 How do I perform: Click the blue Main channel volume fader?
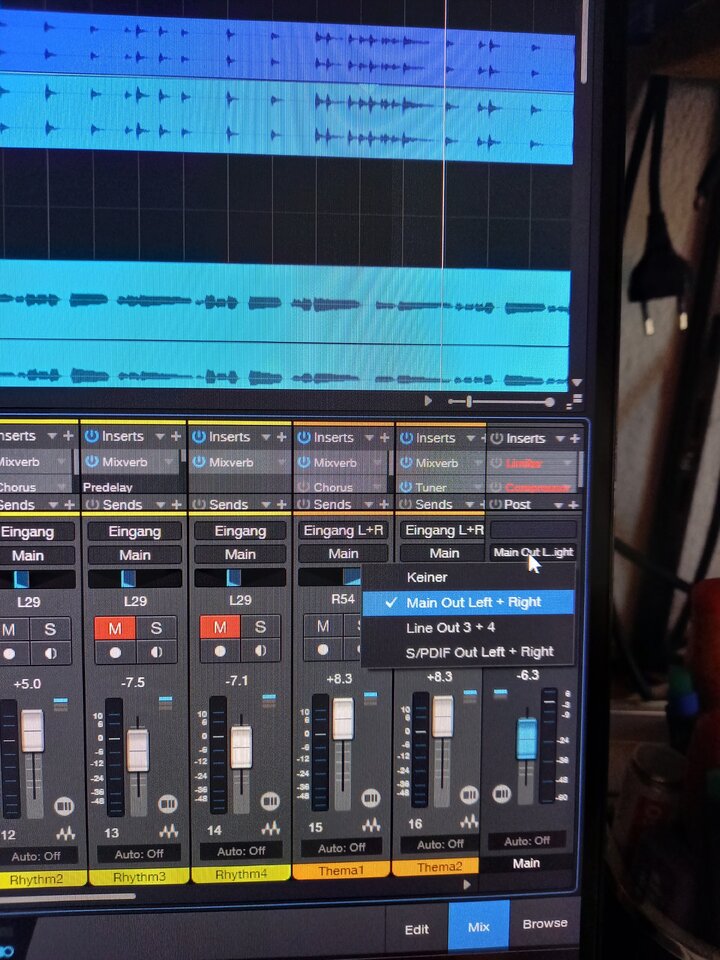pos(527,738)
